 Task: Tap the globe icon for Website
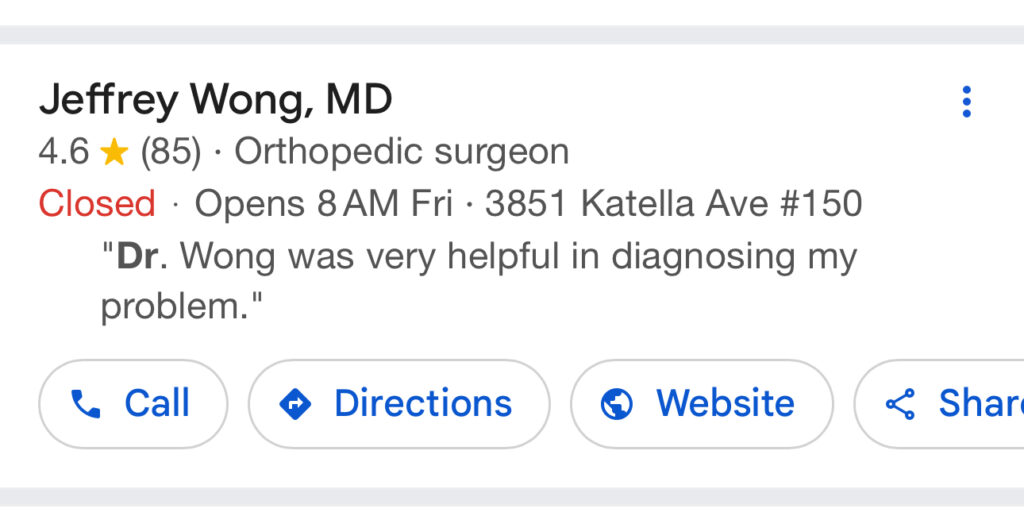(617, 404)
